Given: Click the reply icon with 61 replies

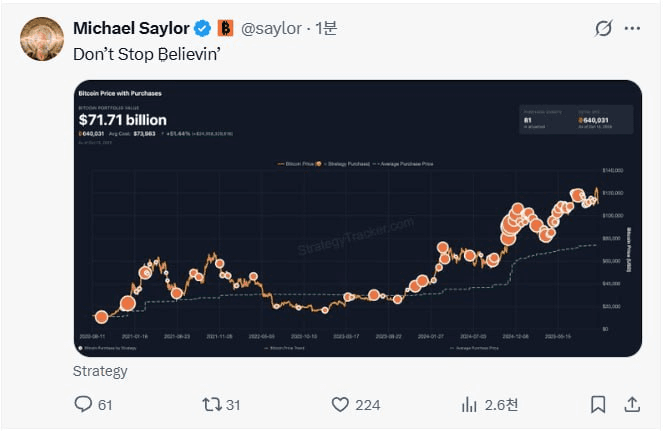Looking at the screenshot, I should click(x=84, y=404).
